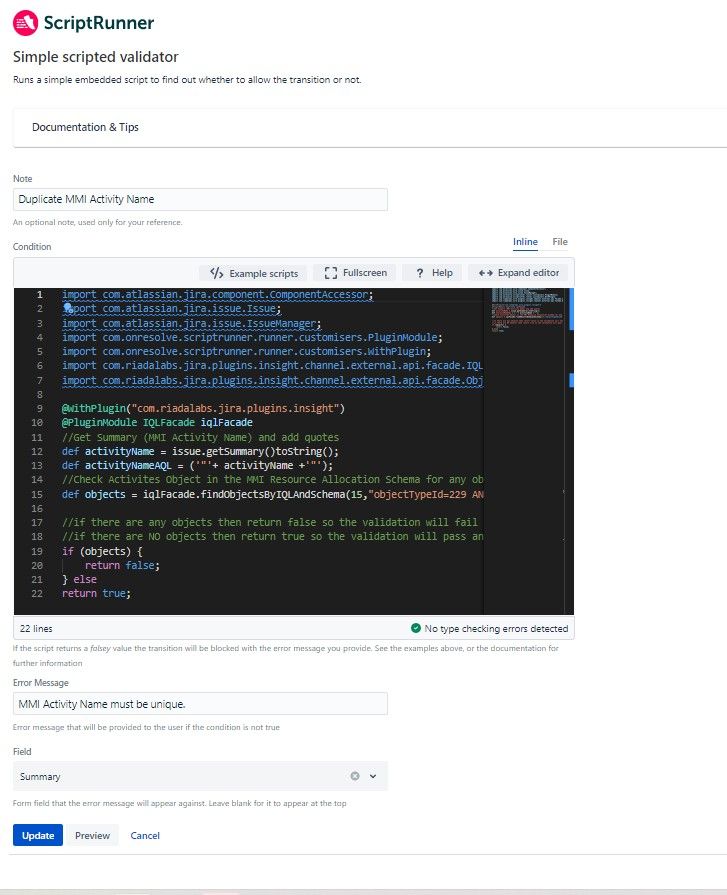
Task: Focus the Error Message input field
Action: pyautogui.click(x=200, y=704)
